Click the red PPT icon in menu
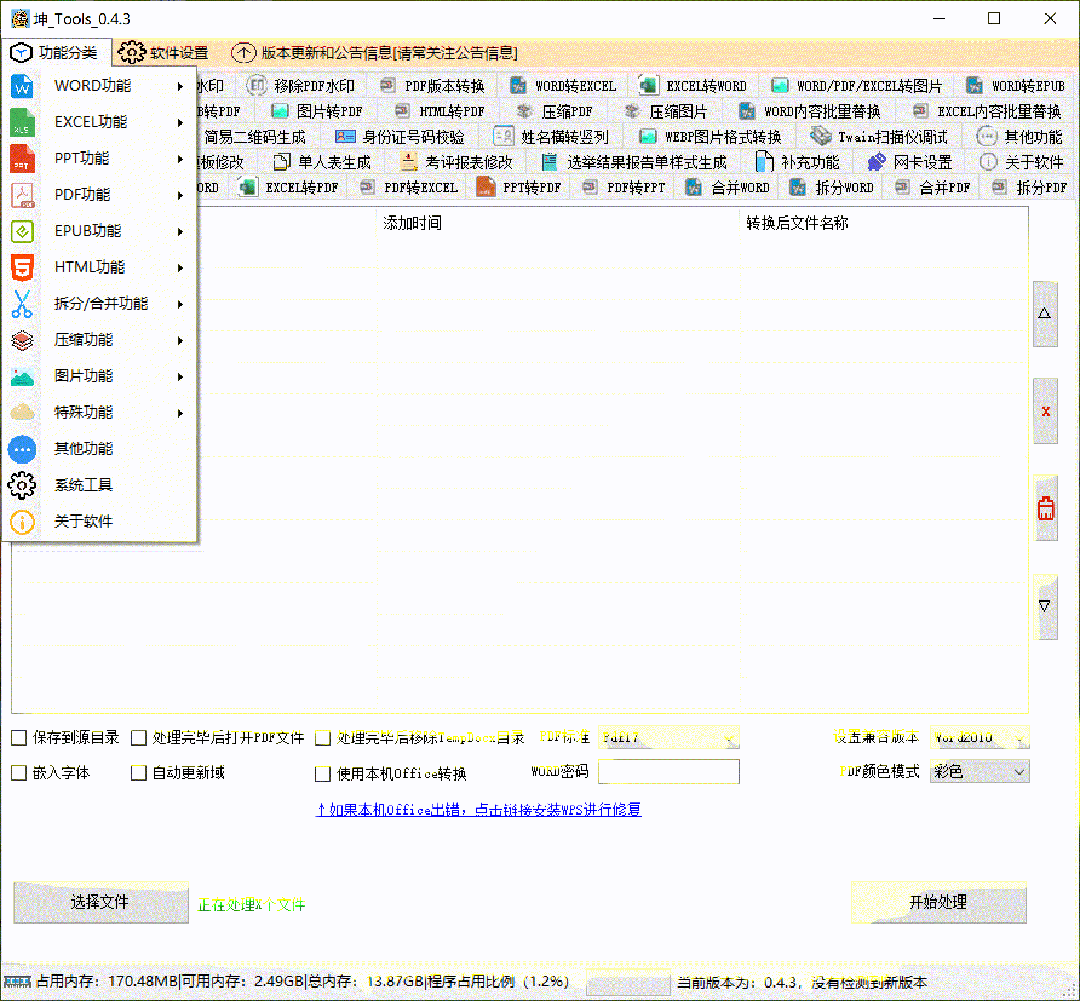The height and width of the screenshot is (1001, 1080). (x=22, y=158)
